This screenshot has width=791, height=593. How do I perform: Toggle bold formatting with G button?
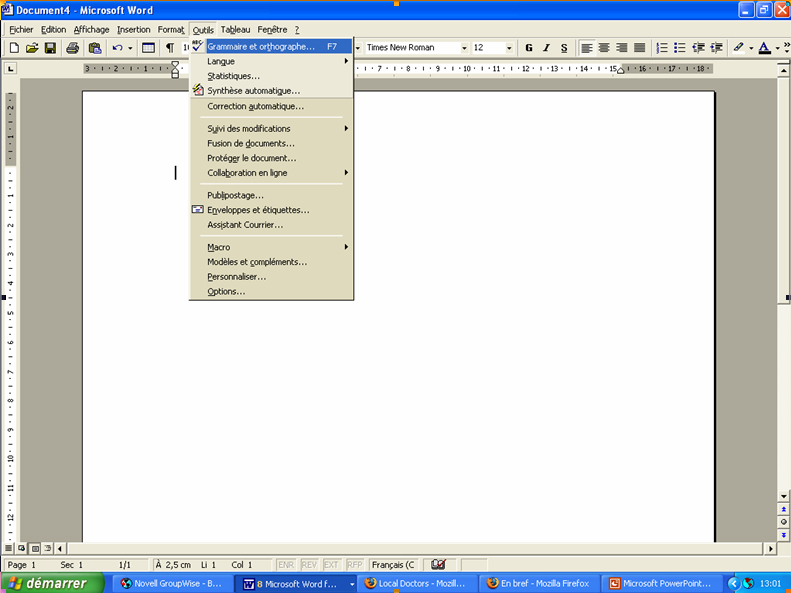[x=529, y=48]
